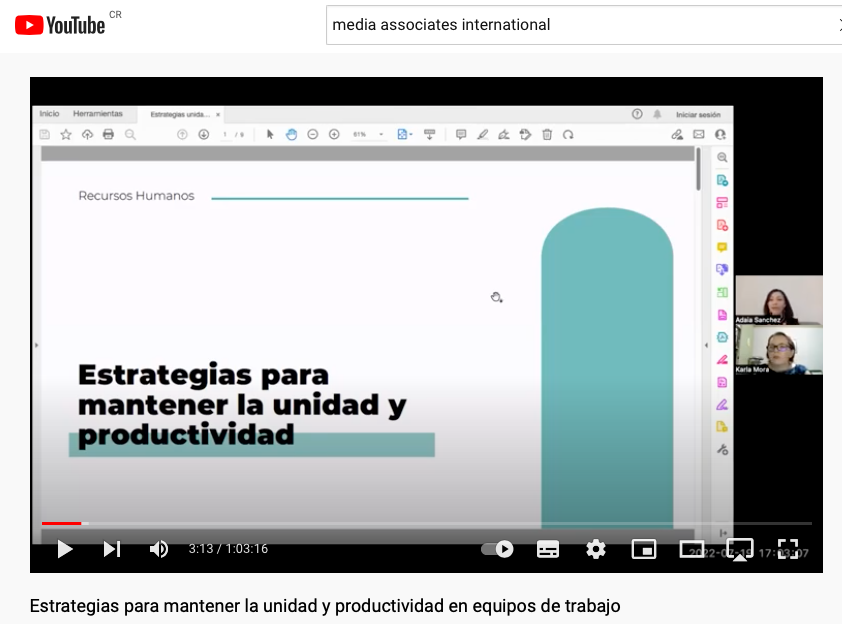Play the video
The image size is (842, 624).
[65, 549]
